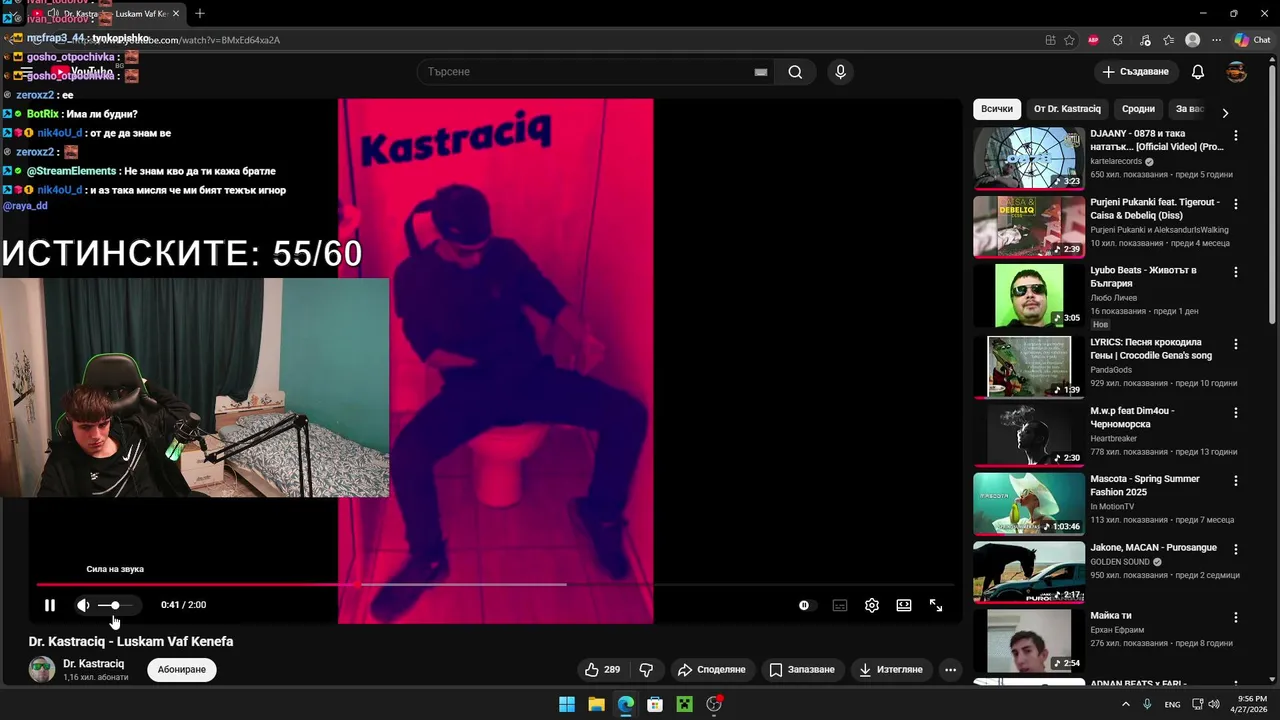Viewport: 1280px width, 720px height.
Task: Click the Създаване create button
Action: pos(1135,72)
